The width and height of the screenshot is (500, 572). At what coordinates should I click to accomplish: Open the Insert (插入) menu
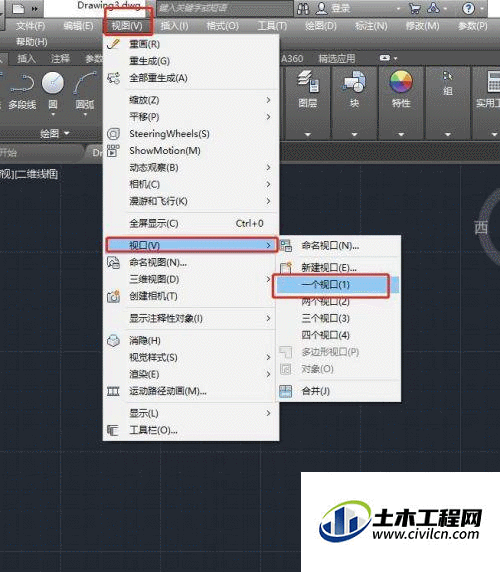[x=174, y=26]
